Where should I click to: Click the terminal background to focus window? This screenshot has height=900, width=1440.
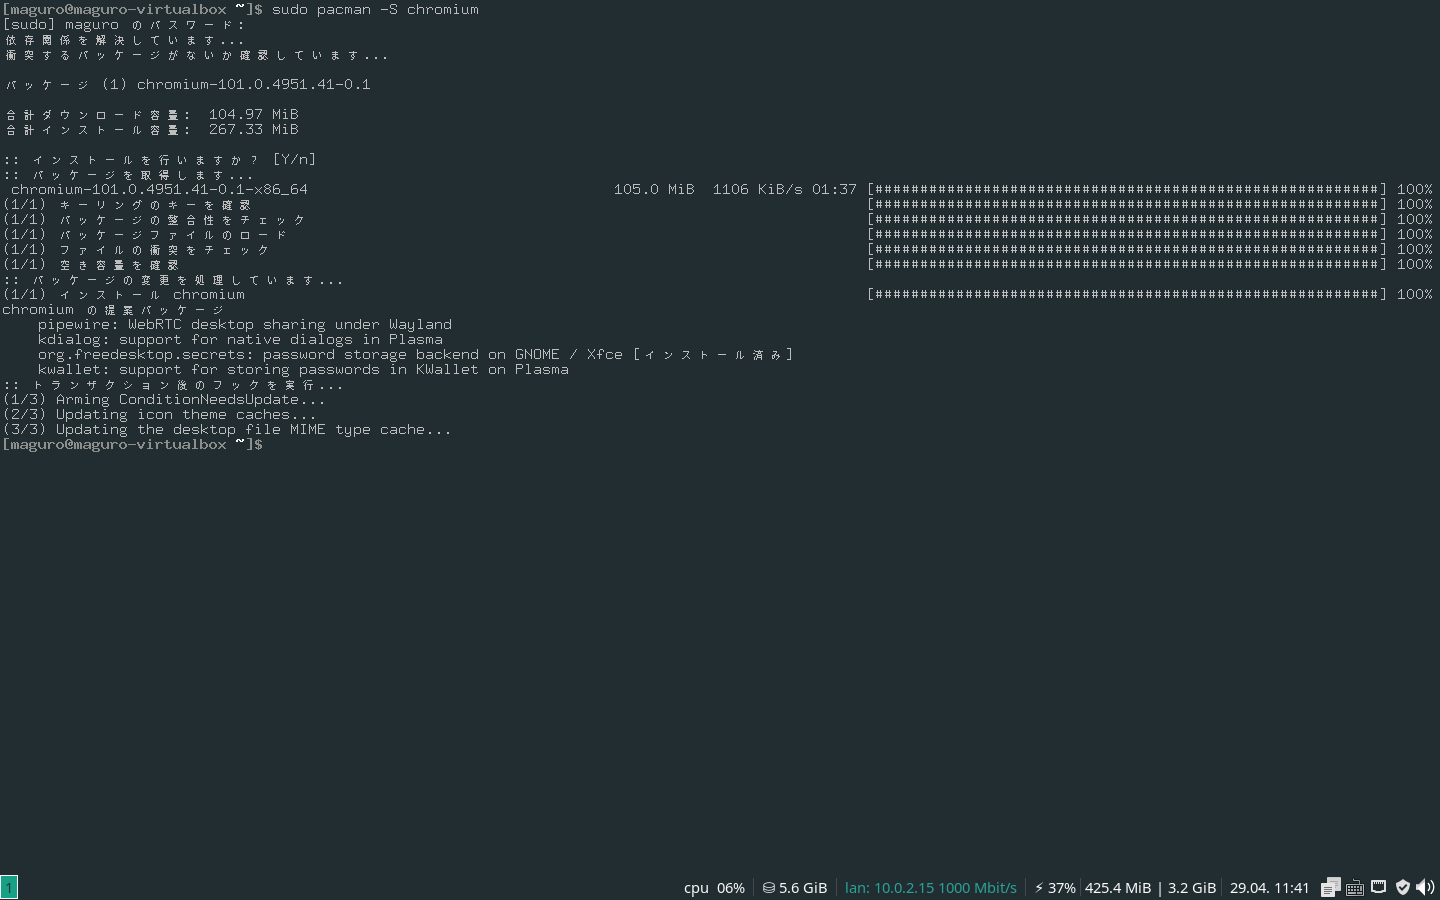700,600
